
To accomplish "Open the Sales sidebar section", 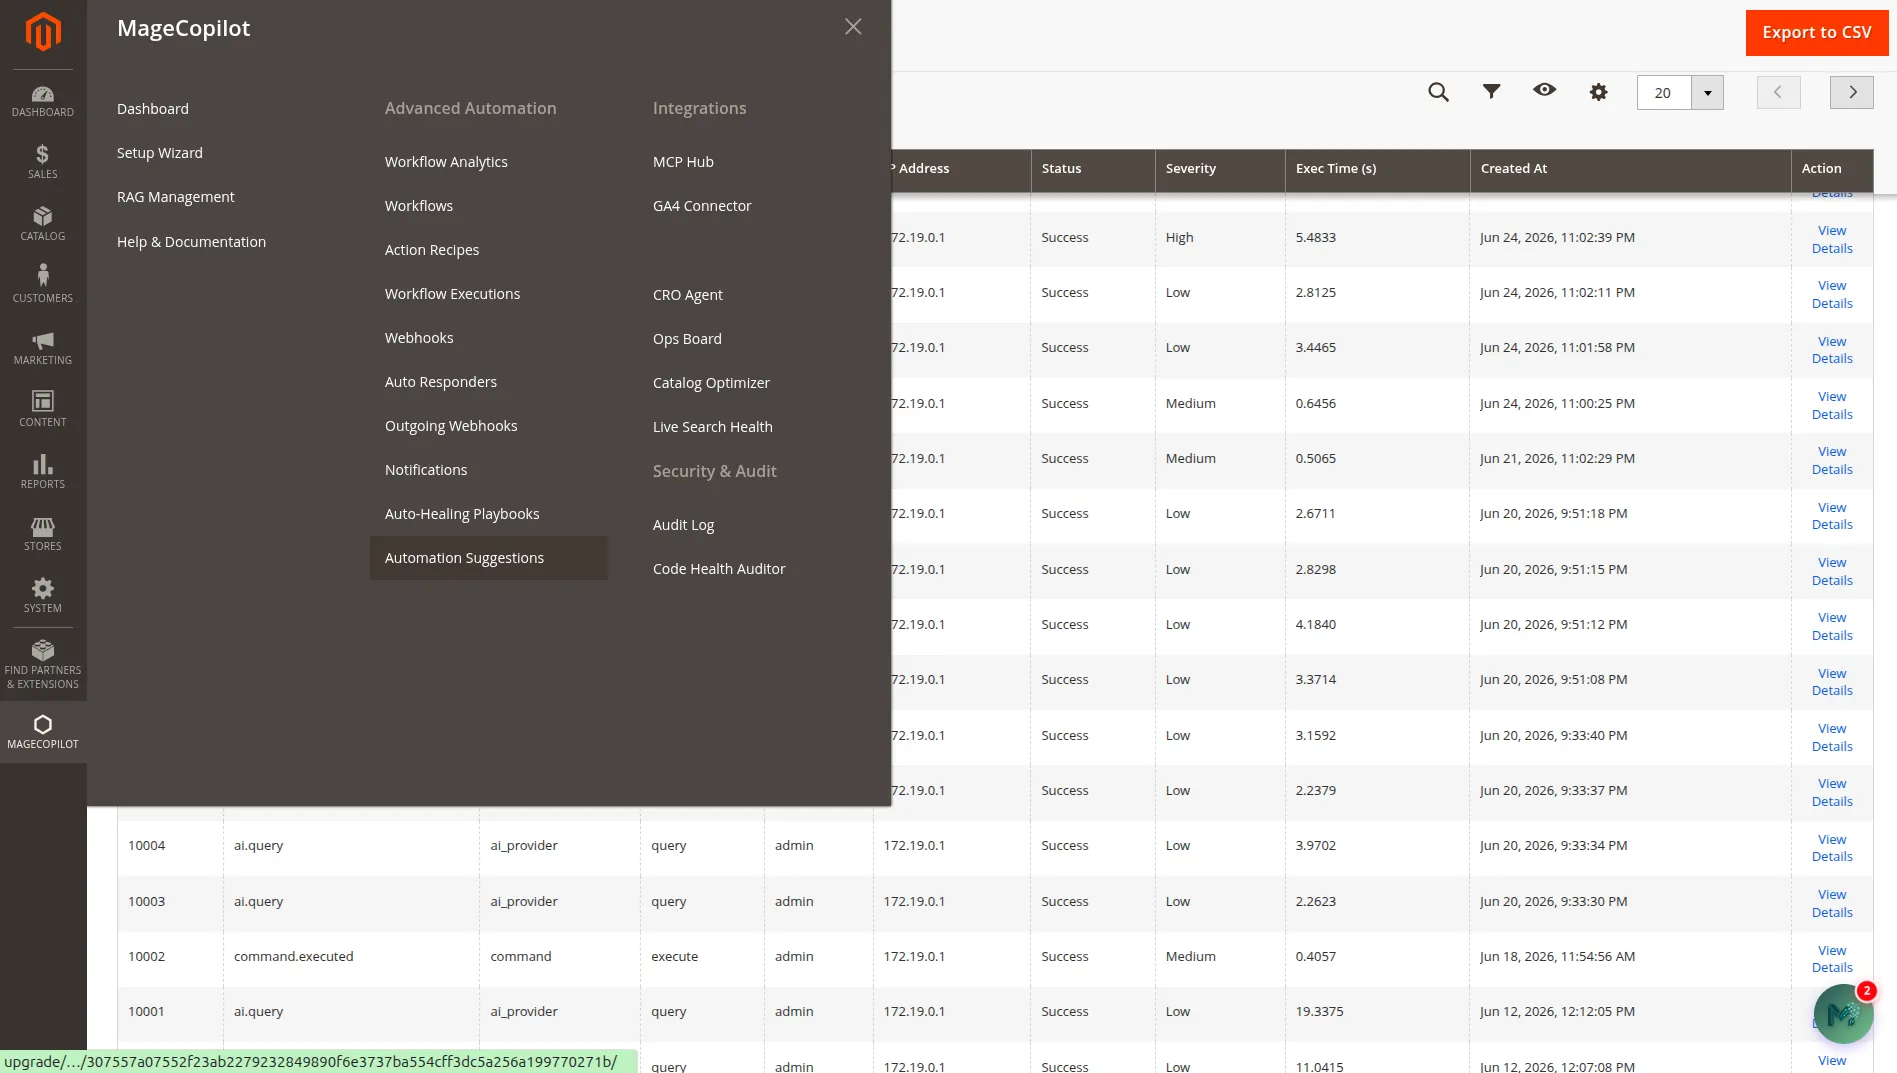I will tap(43, 162).
